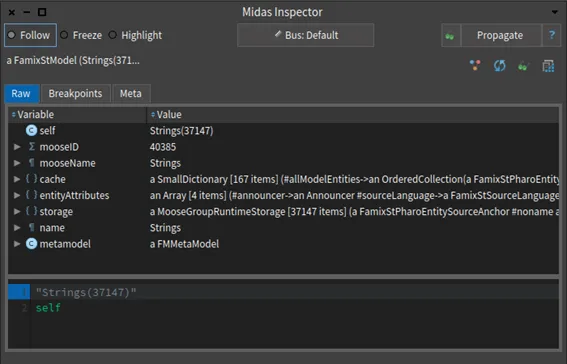Open the Bus: Default selector
The height and width of the screenshot is (364, 567).
tap(306, 35)
